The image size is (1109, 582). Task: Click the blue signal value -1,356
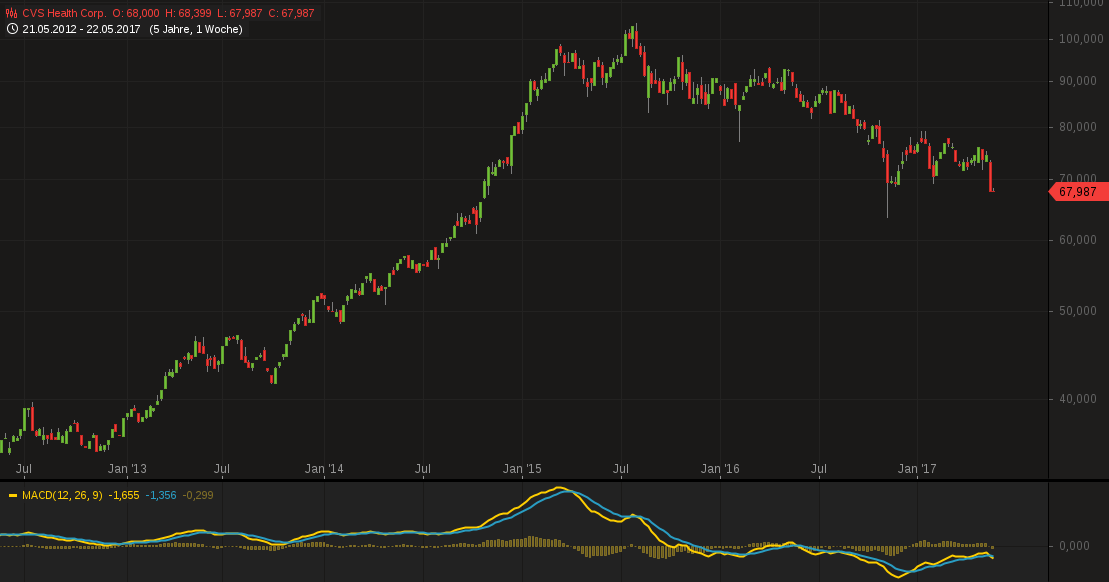(161, 495)
